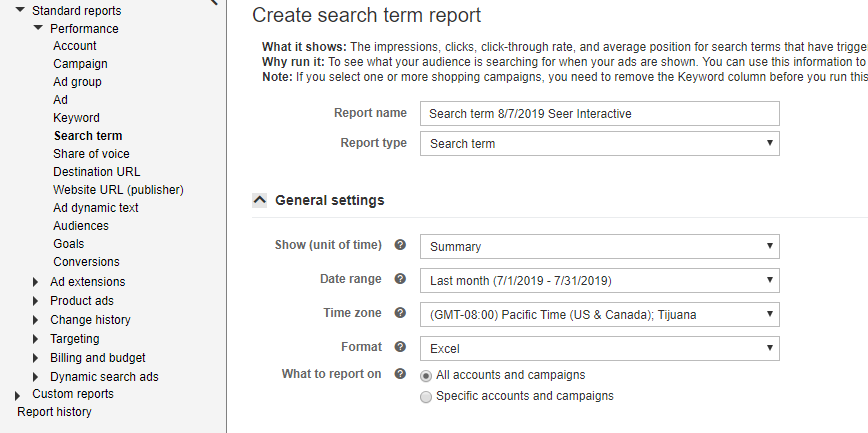
Task: Open help for Show (unit of time)
Action: pyautogui.click(x=400, y=245)
